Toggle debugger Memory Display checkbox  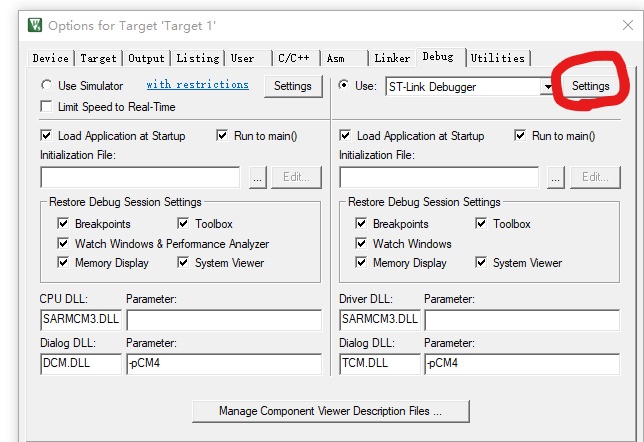pos(361,262)
